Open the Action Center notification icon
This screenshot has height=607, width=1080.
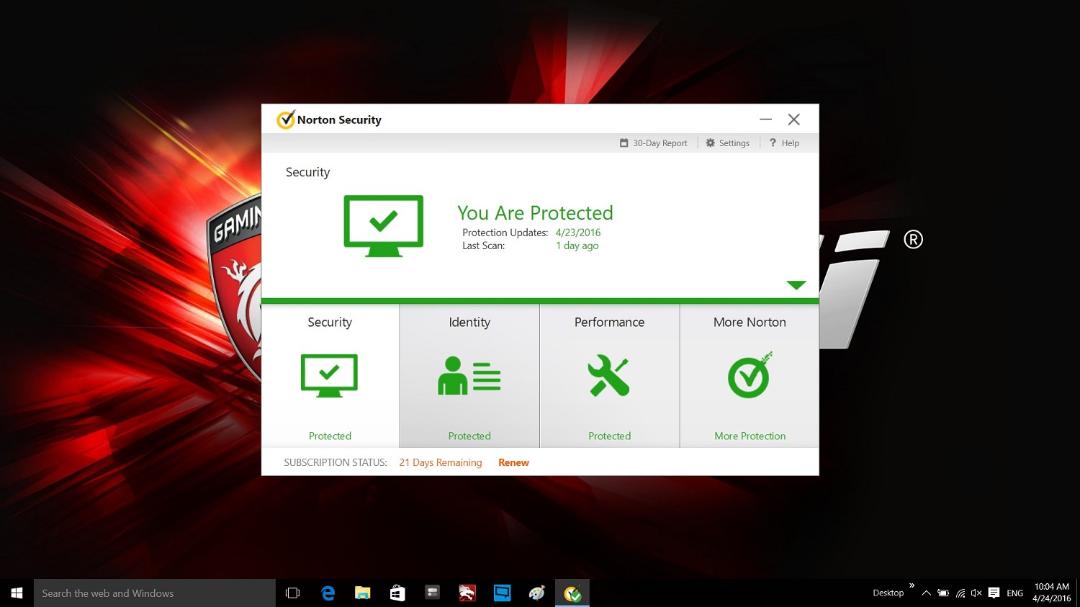click(x=993, y=593)
